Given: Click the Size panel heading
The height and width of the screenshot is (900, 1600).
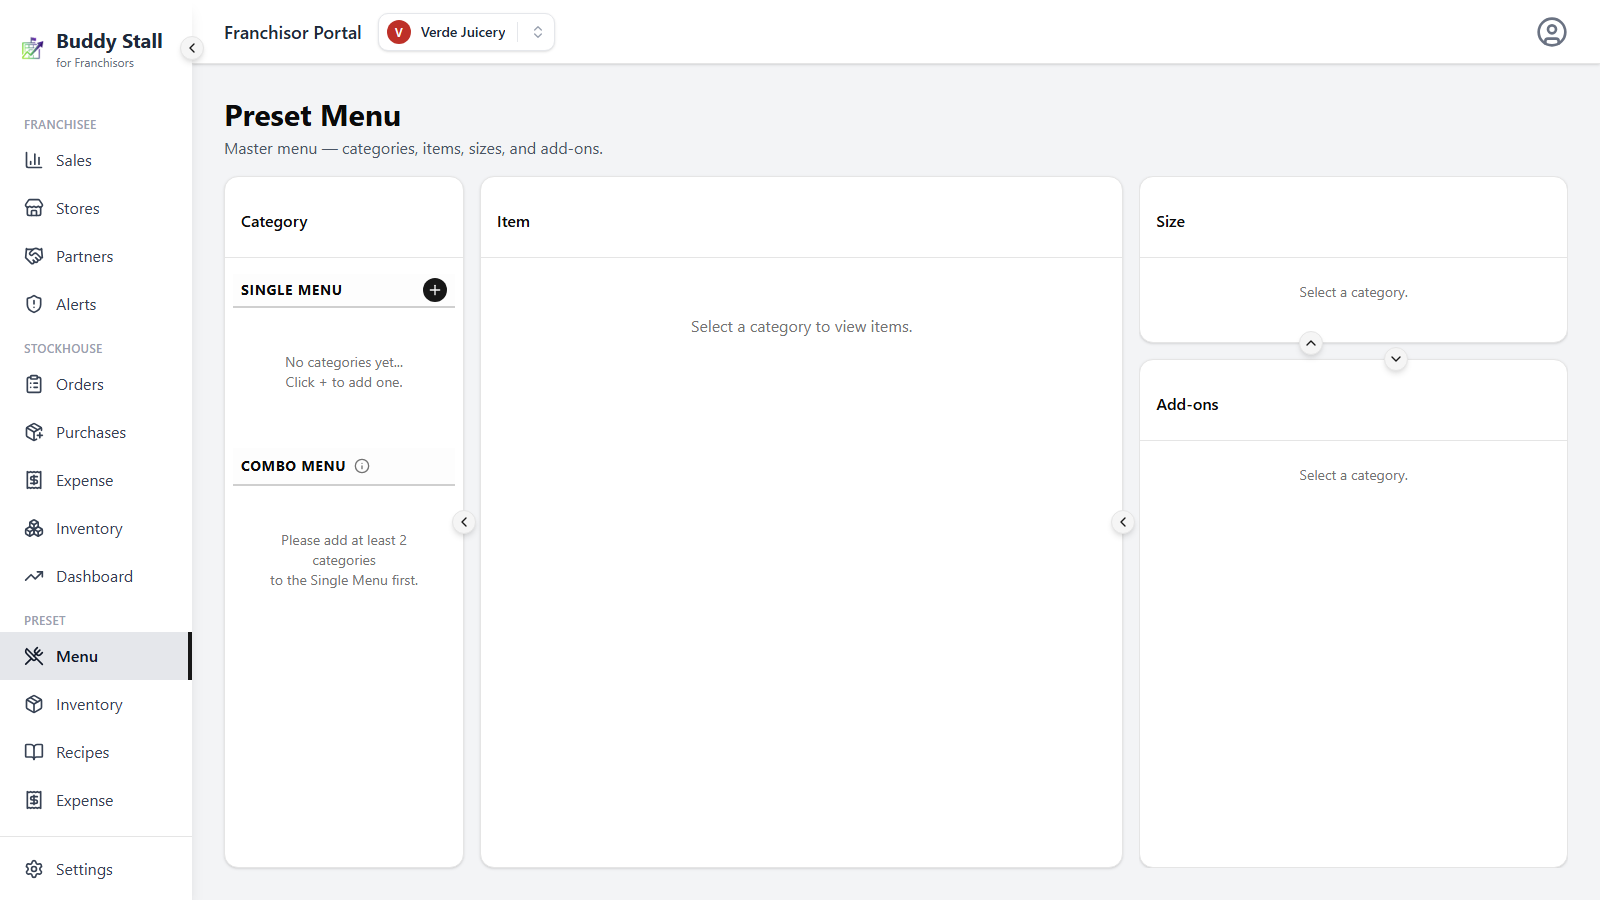Looking at the screenshot, I should click(x=1170, y=221).
